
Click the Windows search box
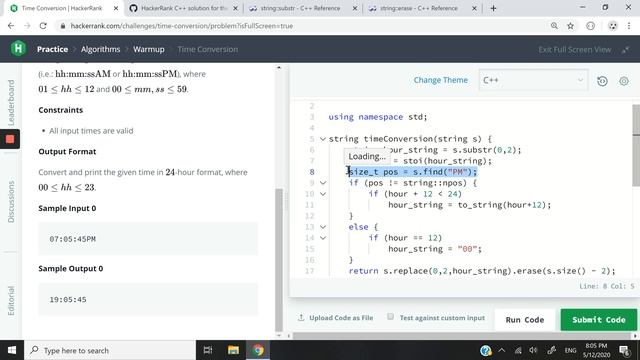click(x=110, y=350)
